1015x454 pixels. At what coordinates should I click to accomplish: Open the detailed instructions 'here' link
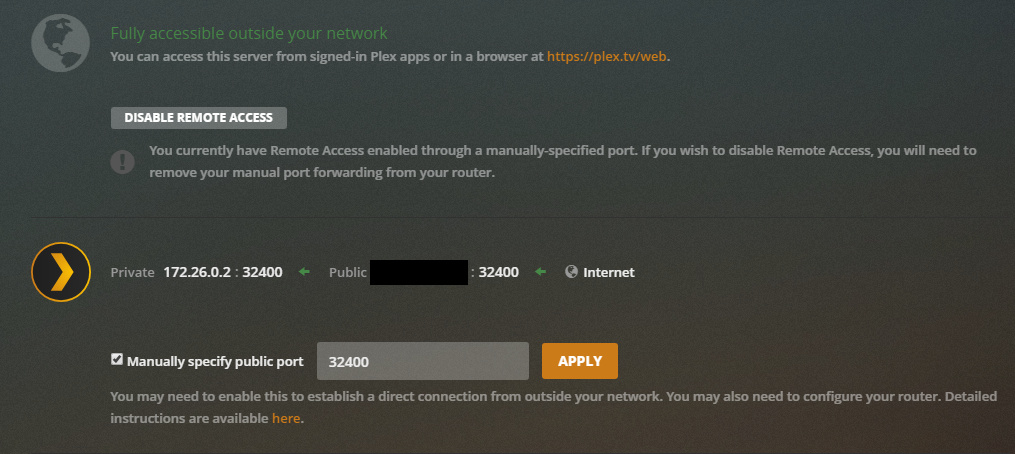point(285,418)
